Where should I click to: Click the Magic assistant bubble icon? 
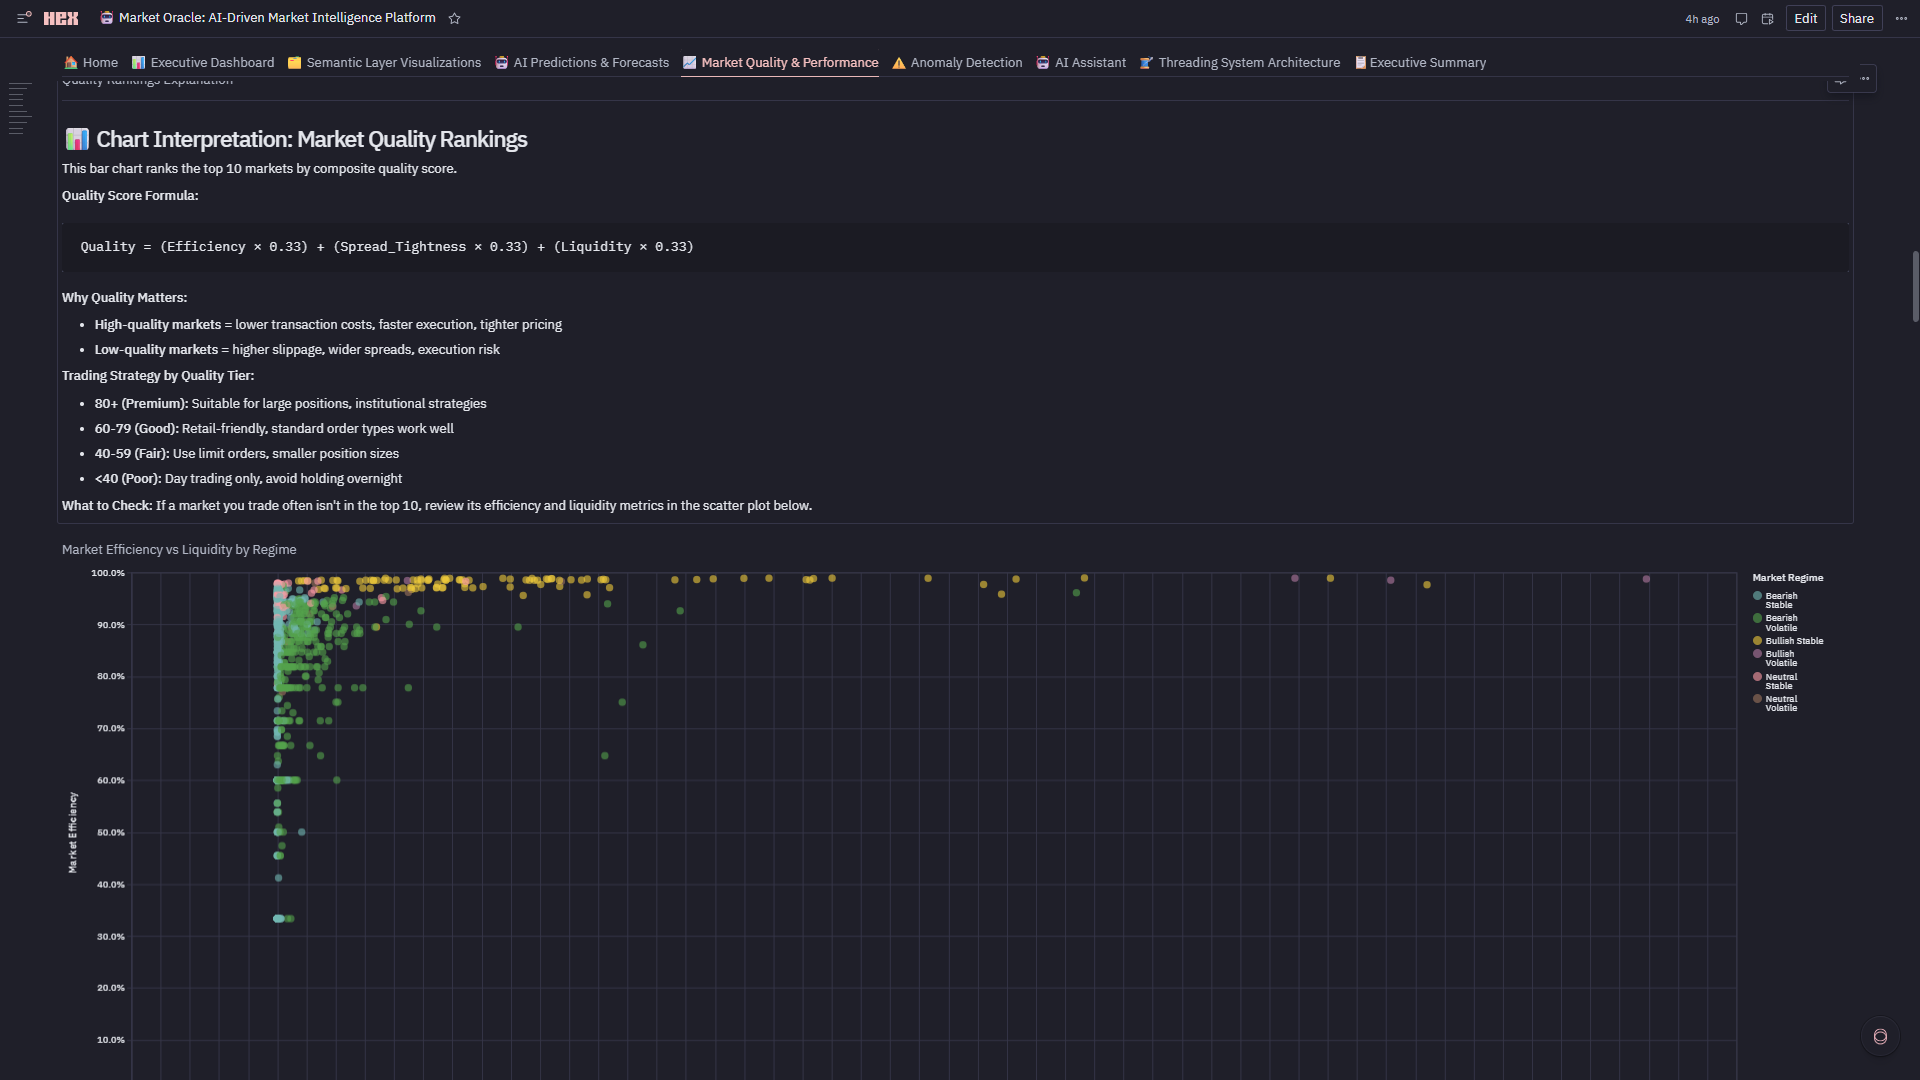[x=1880, y=1036]
